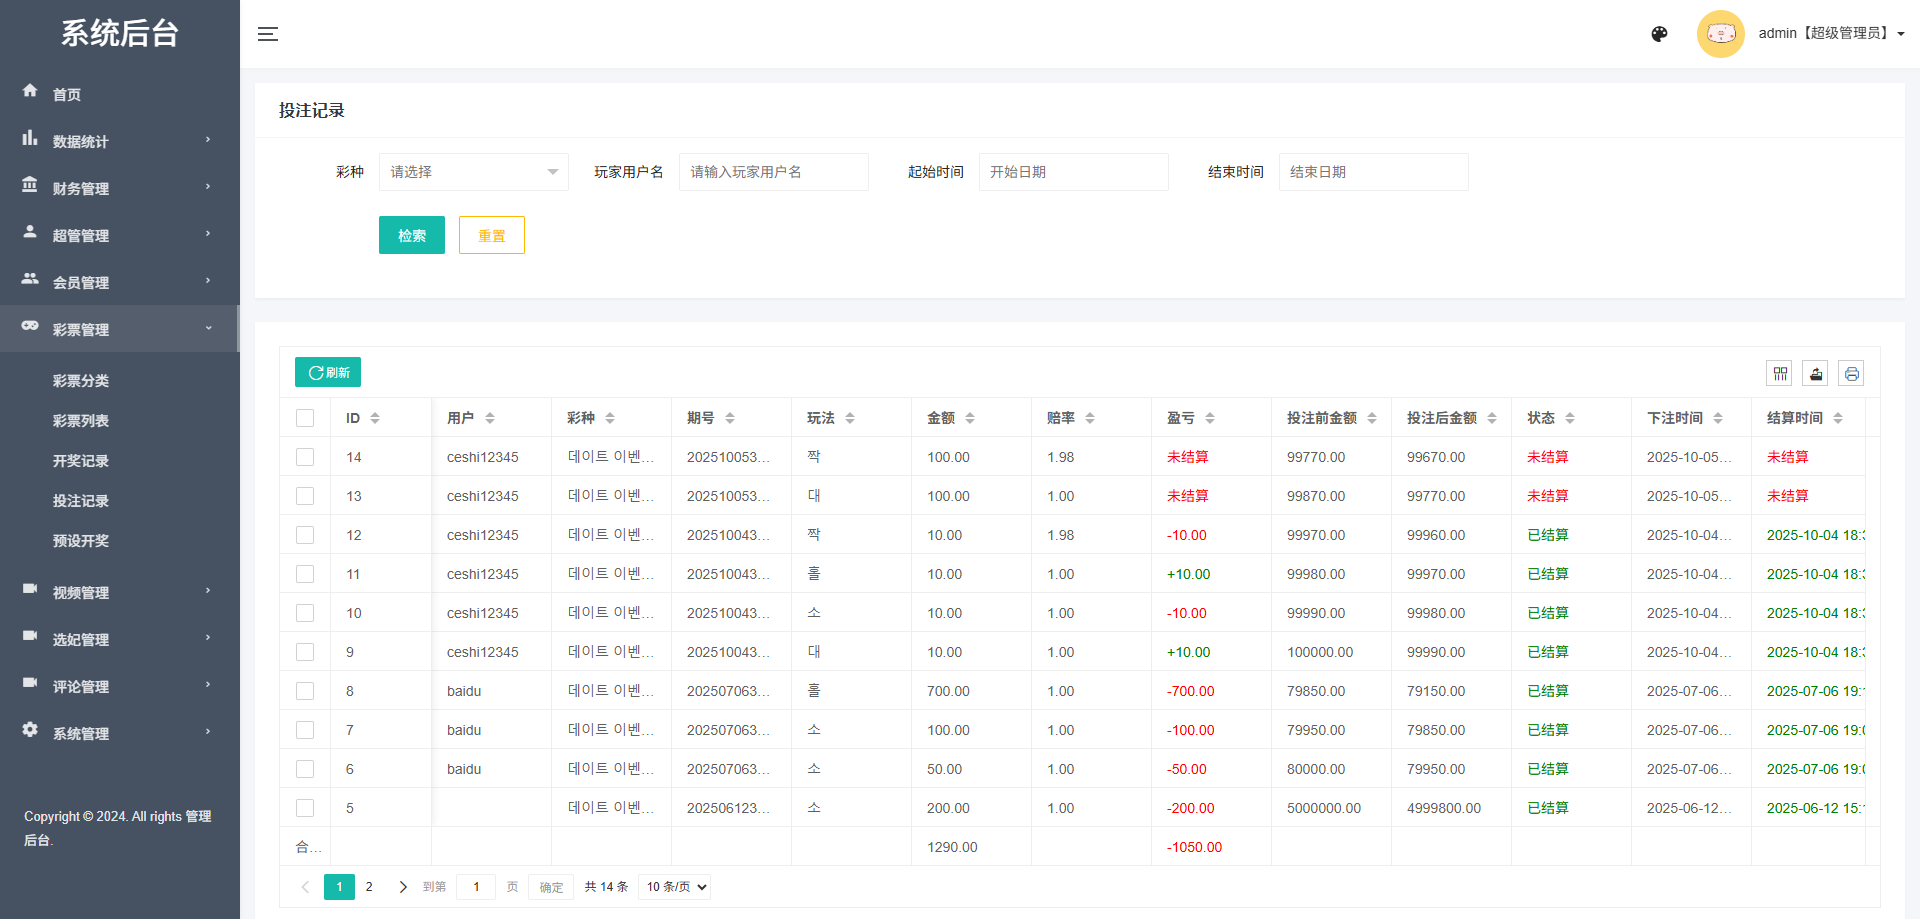Check the checkbox on the baidu row ID 8
Image resolution: width=1920 pixels, height=919 pixels.
coord(305,690)
